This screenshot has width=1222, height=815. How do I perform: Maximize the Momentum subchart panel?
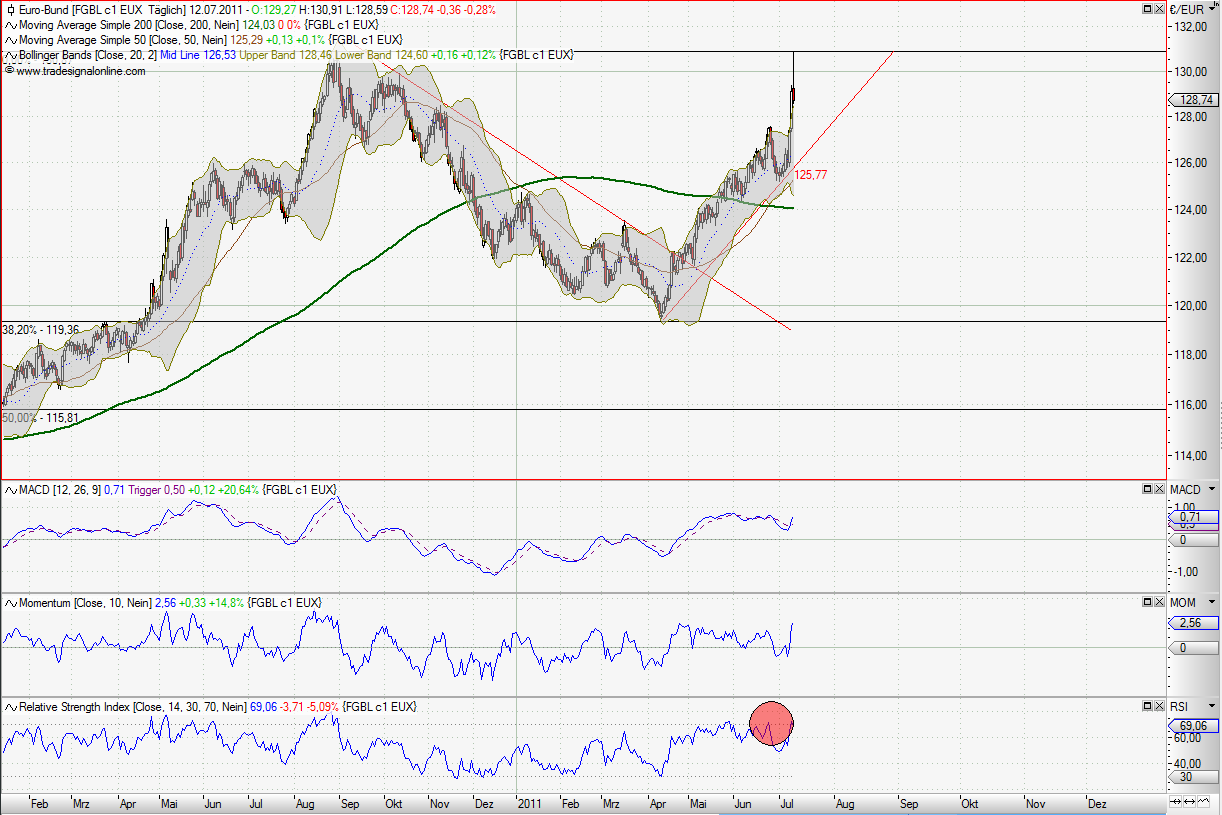(1147, 600)
